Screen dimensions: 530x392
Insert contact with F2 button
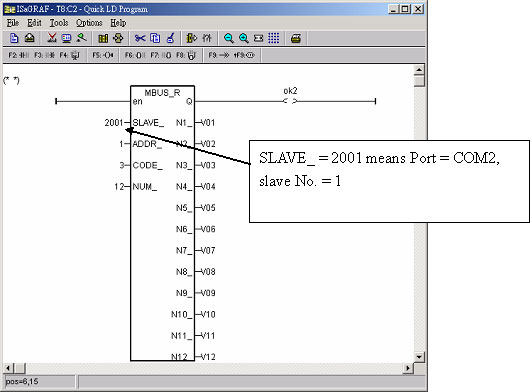[18, 55]
